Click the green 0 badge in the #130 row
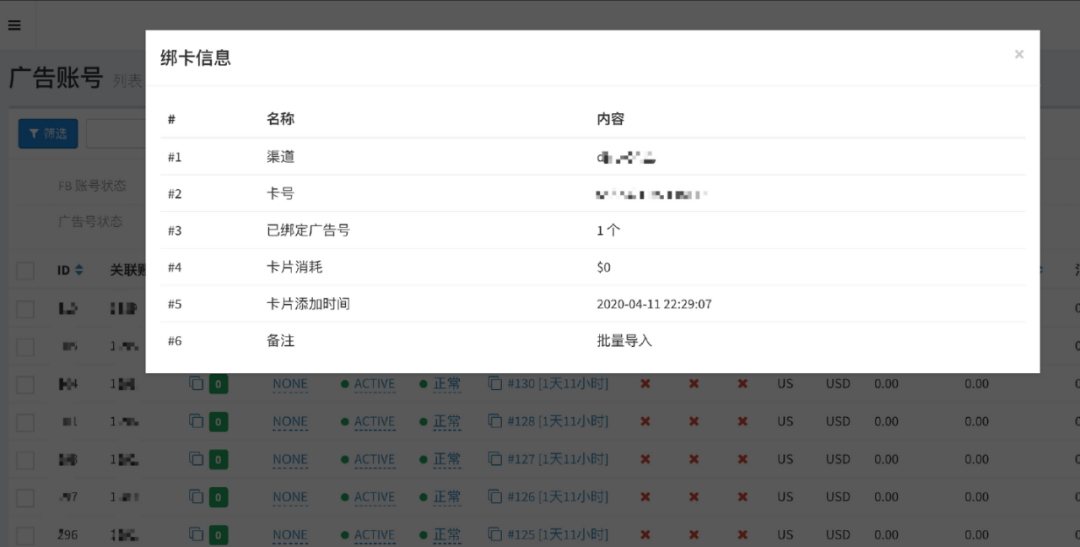The height and width of the screenshot is (547, 1080). click(x=218, y=384)
